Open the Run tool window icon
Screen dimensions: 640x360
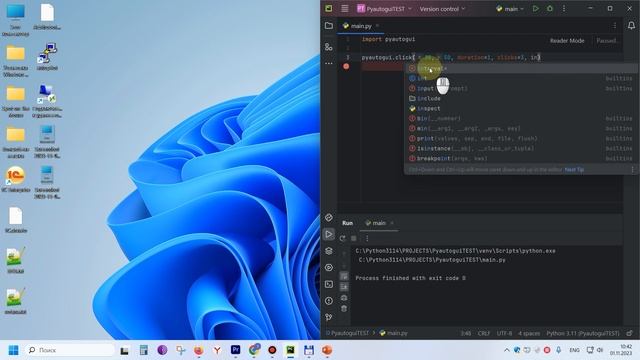click(329, 234)
